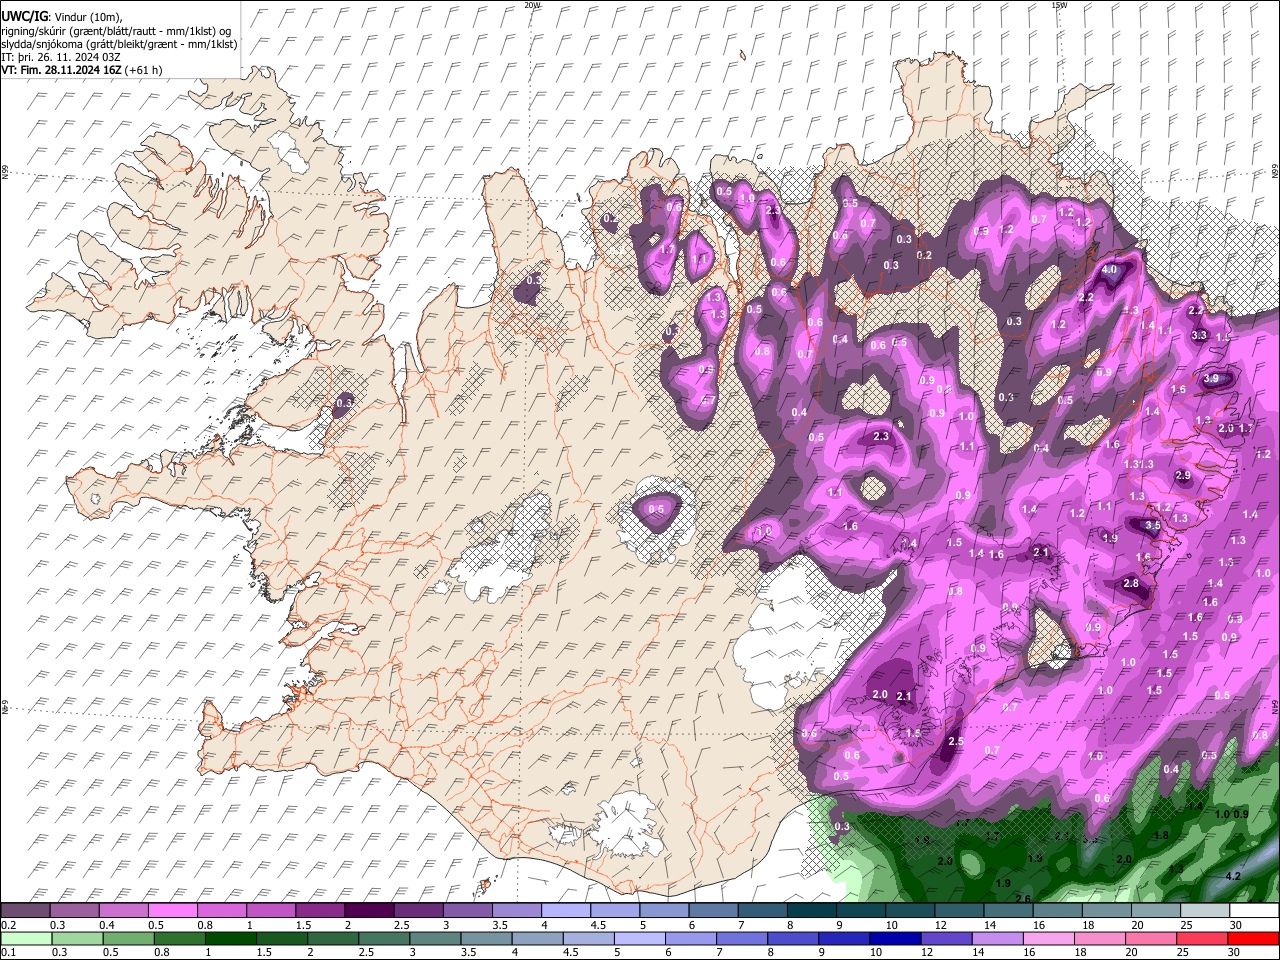Click the white 30 swatch ending upper legend

click(x=1255, y=911)
